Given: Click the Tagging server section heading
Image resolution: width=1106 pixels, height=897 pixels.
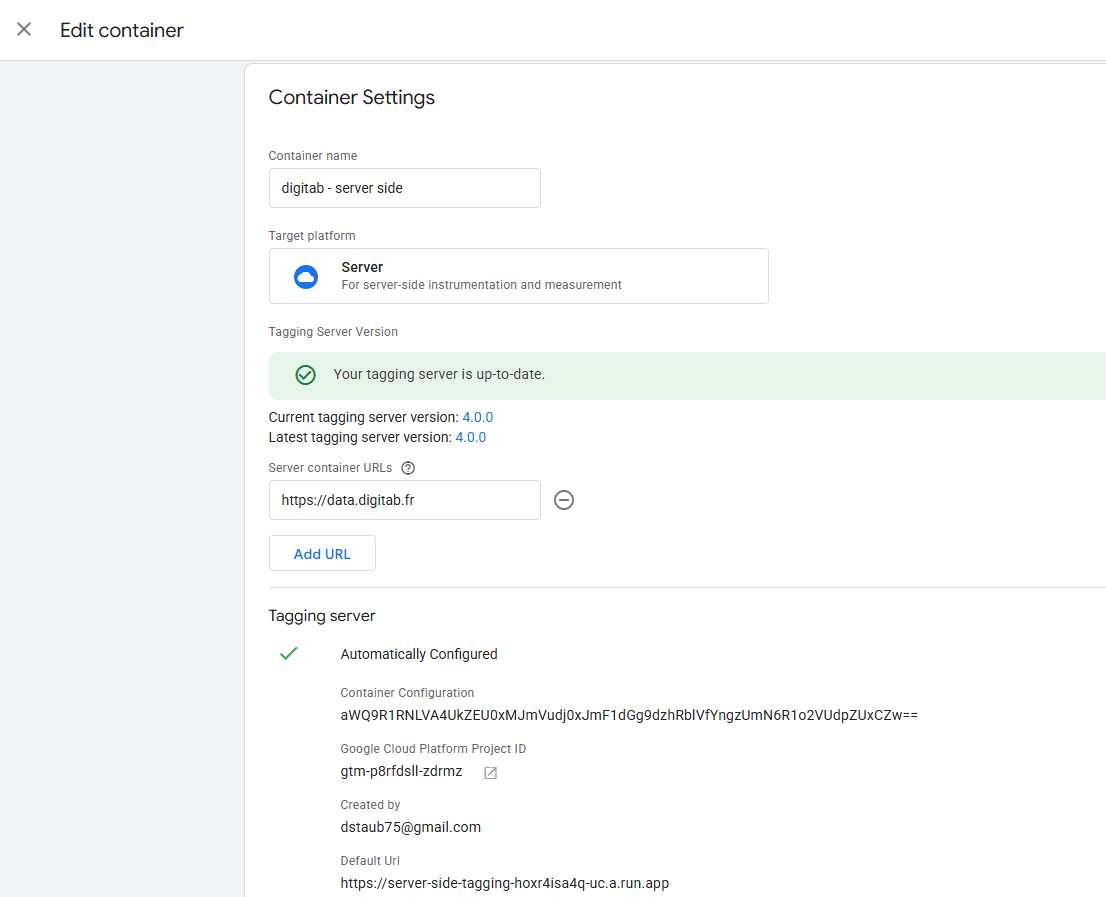Looking at the screenshot, I should 322,616.
